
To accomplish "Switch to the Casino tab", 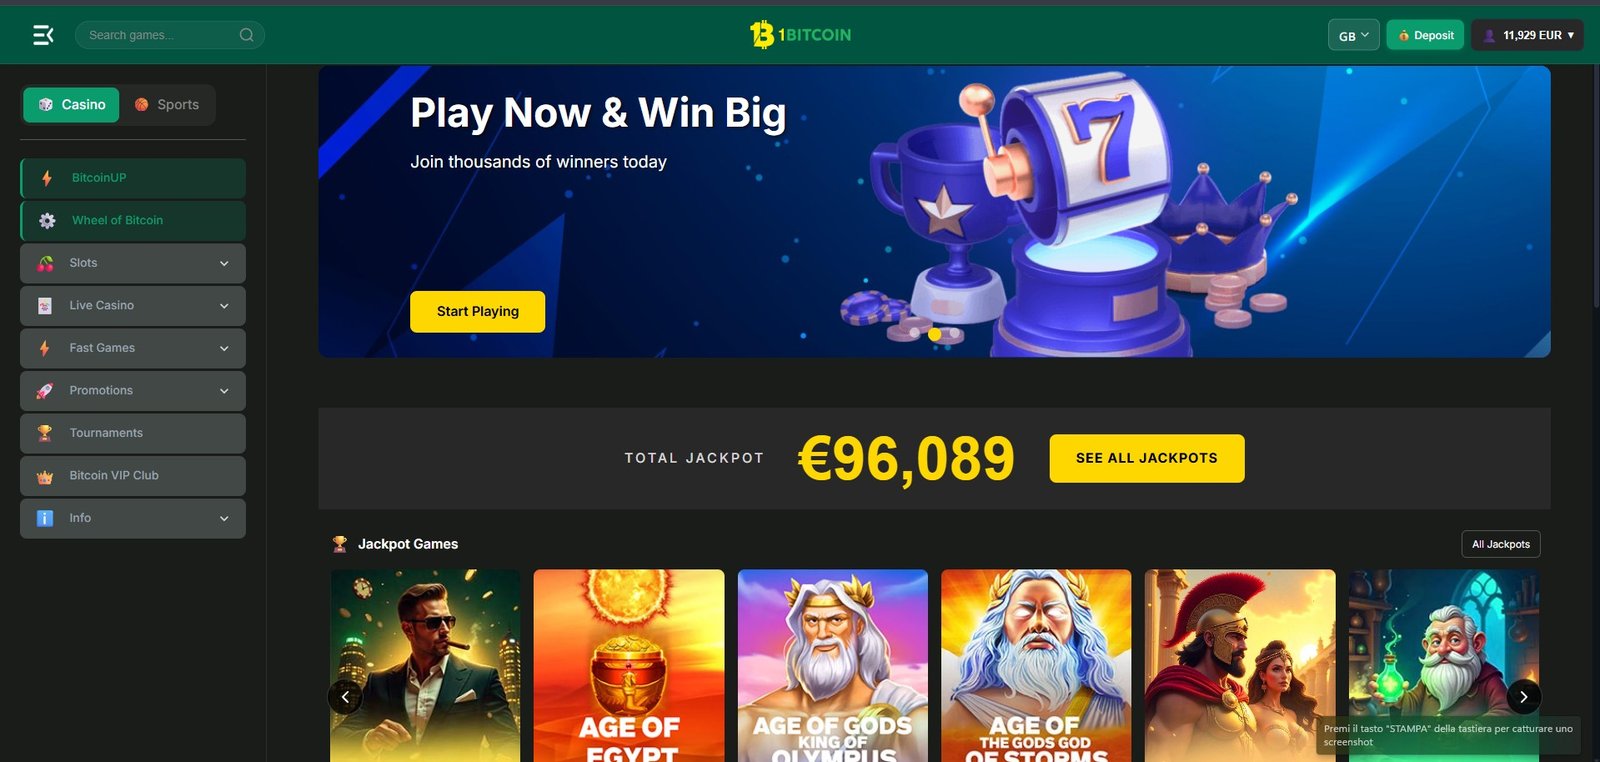I will tap(71, 105).
